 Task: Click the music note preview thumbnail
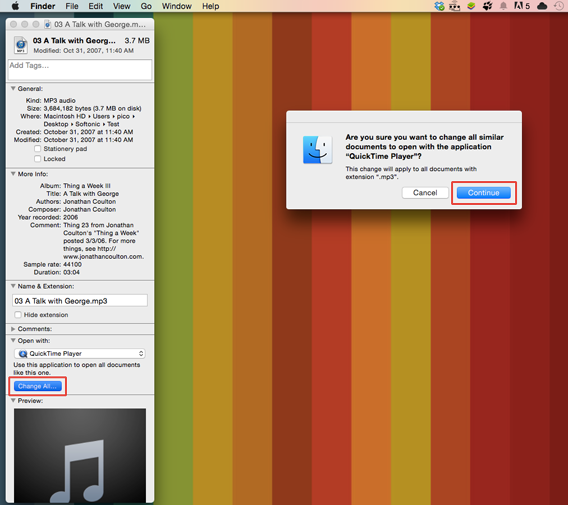[x=80, y=455]
